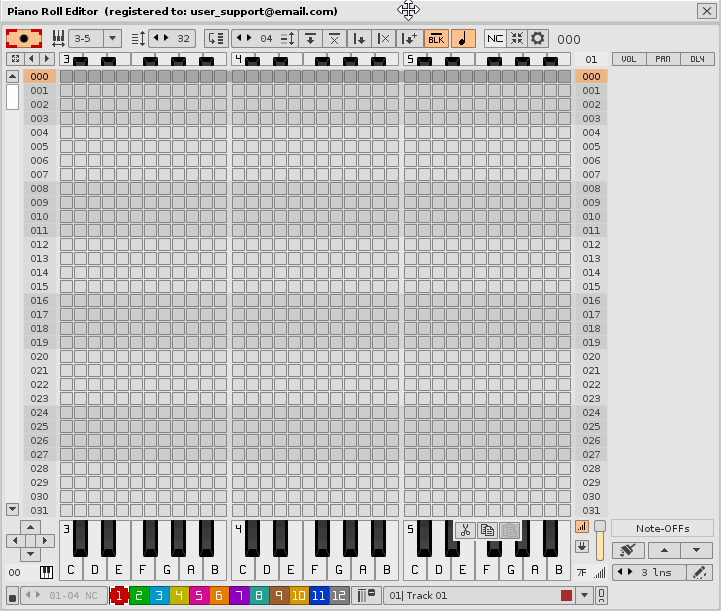
Task: Toggle the orange velocity bars icon
Action: click(x=582, y=527)
